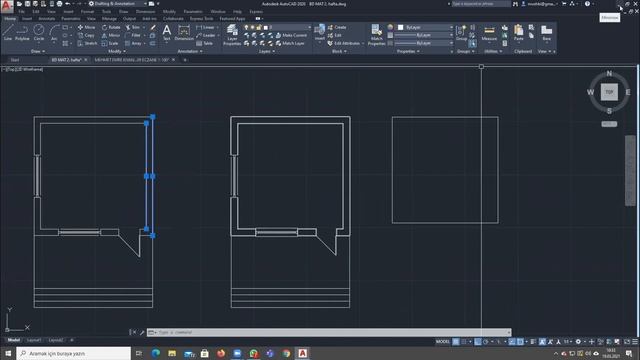Click the Rotate tool

click(x=111, y=27)
